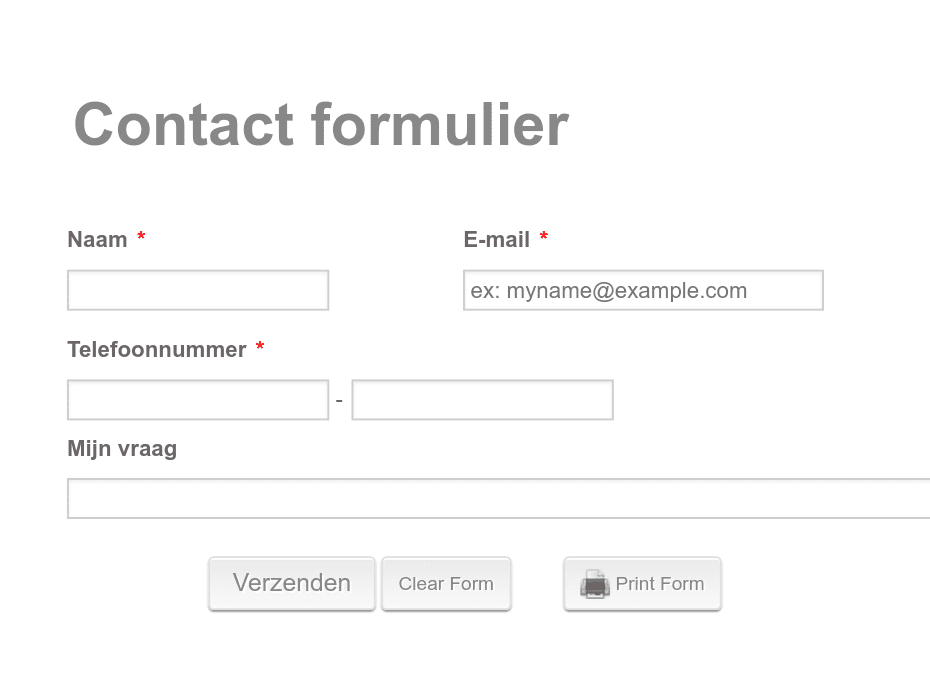This screenshot has height=683, width=930.
Task: Click the Telefoonnummer field label
Action: [157, 349]
